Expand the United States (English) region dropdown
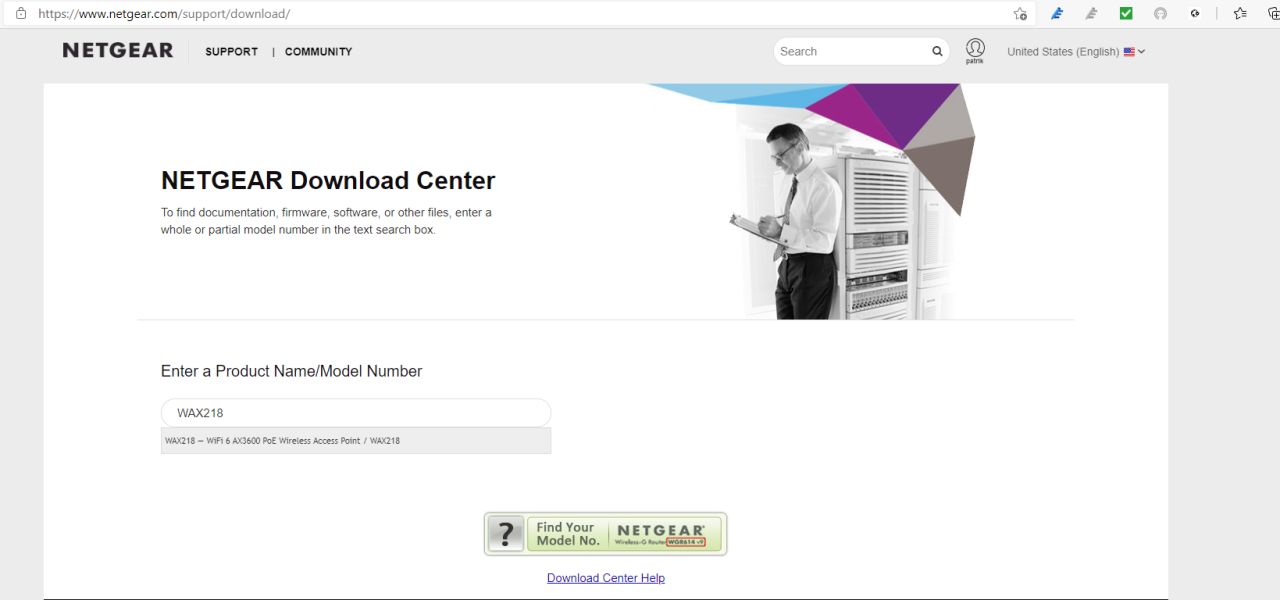The width and height of the screenshot is (1280, 600). click(1076, 52)
